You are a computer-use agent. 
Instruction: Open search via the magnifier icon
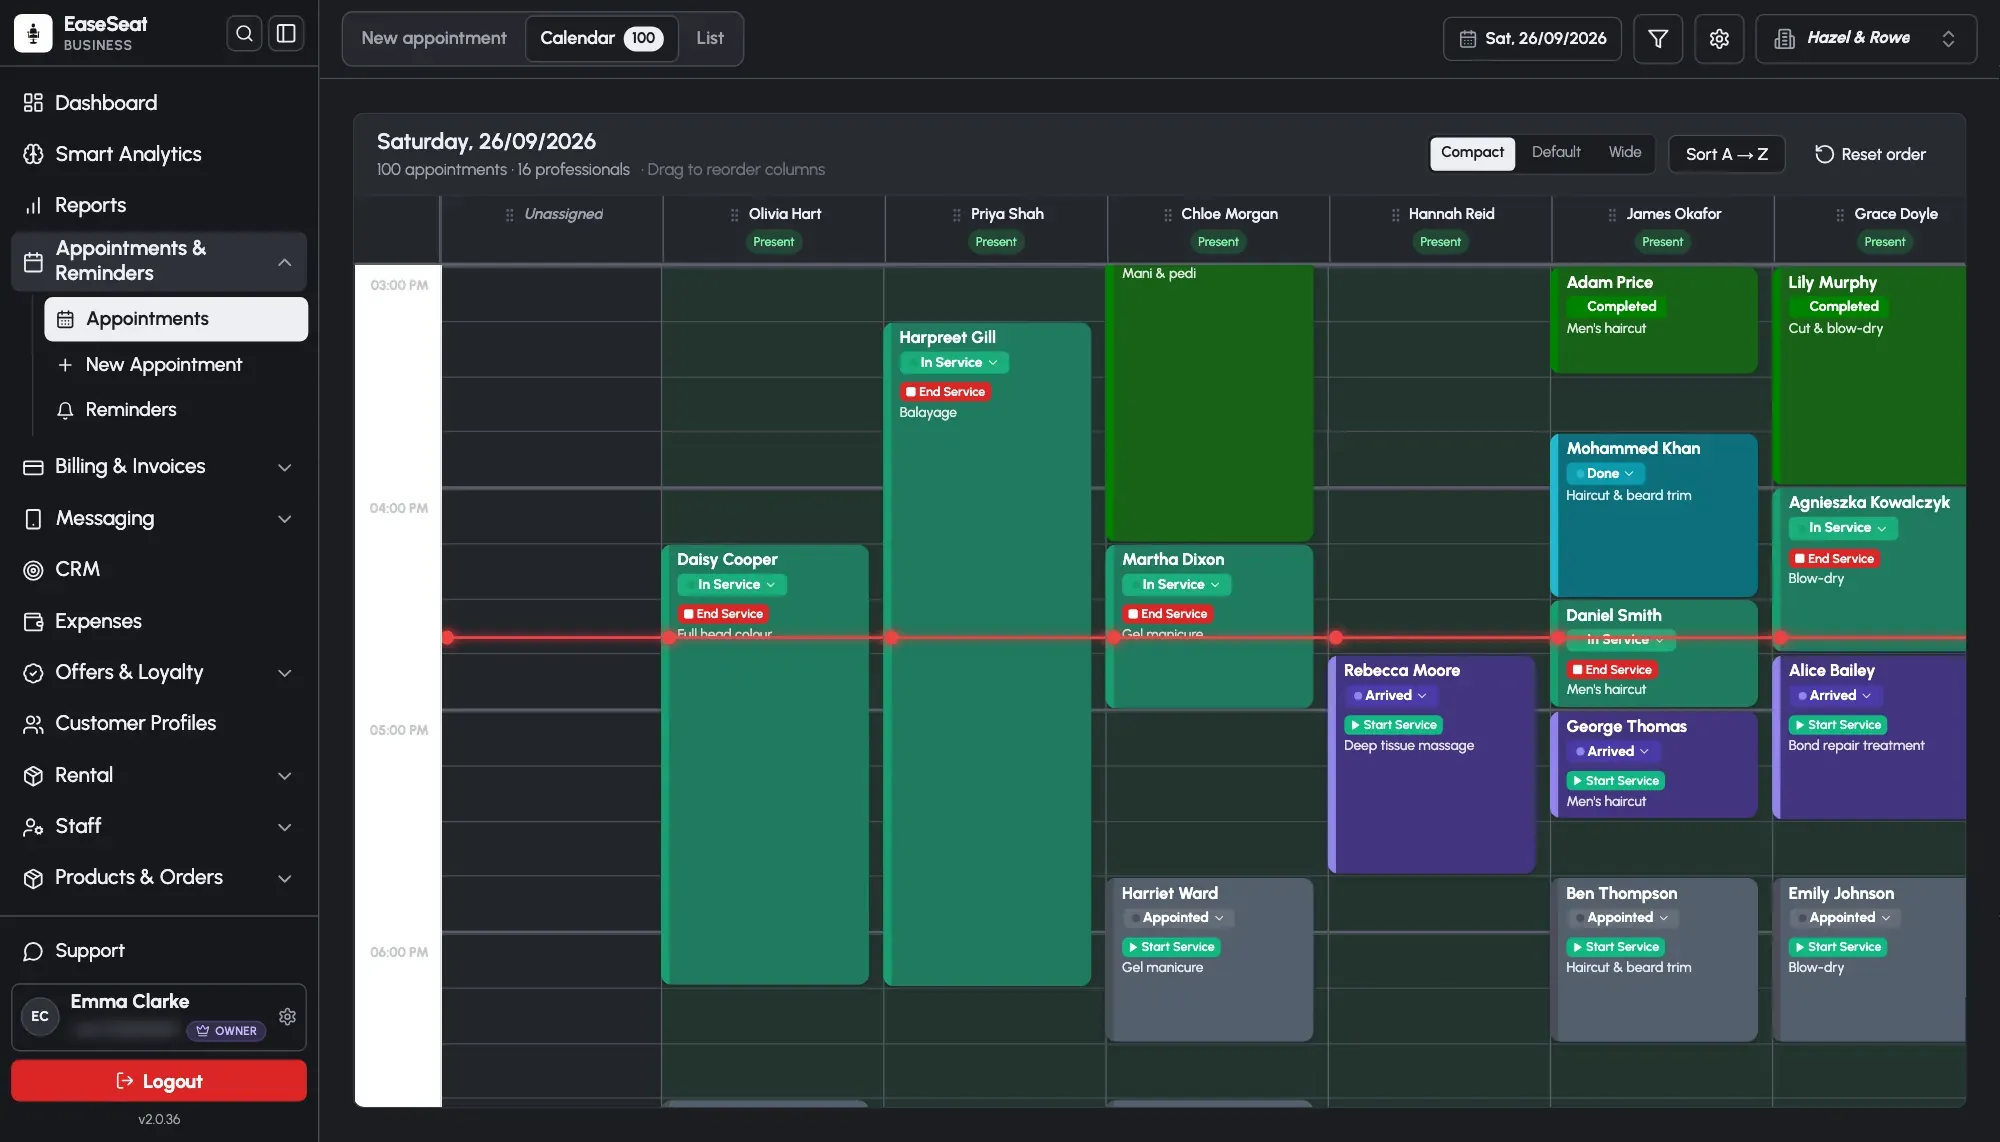[244, 34]
